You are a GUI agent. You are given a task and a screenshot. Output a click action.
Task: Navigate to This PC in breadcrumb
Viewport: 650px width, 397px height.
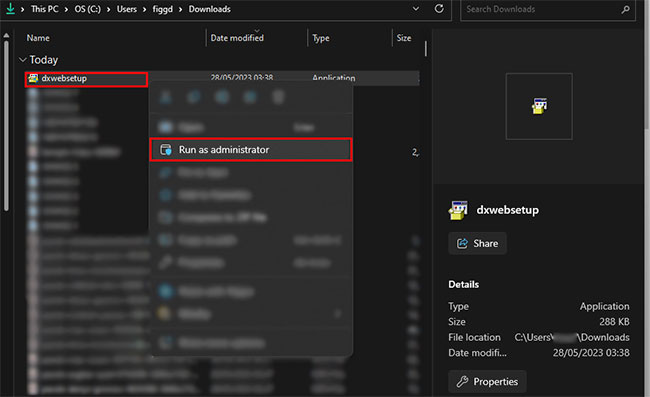pyautogui.click(x=45, y=9)
